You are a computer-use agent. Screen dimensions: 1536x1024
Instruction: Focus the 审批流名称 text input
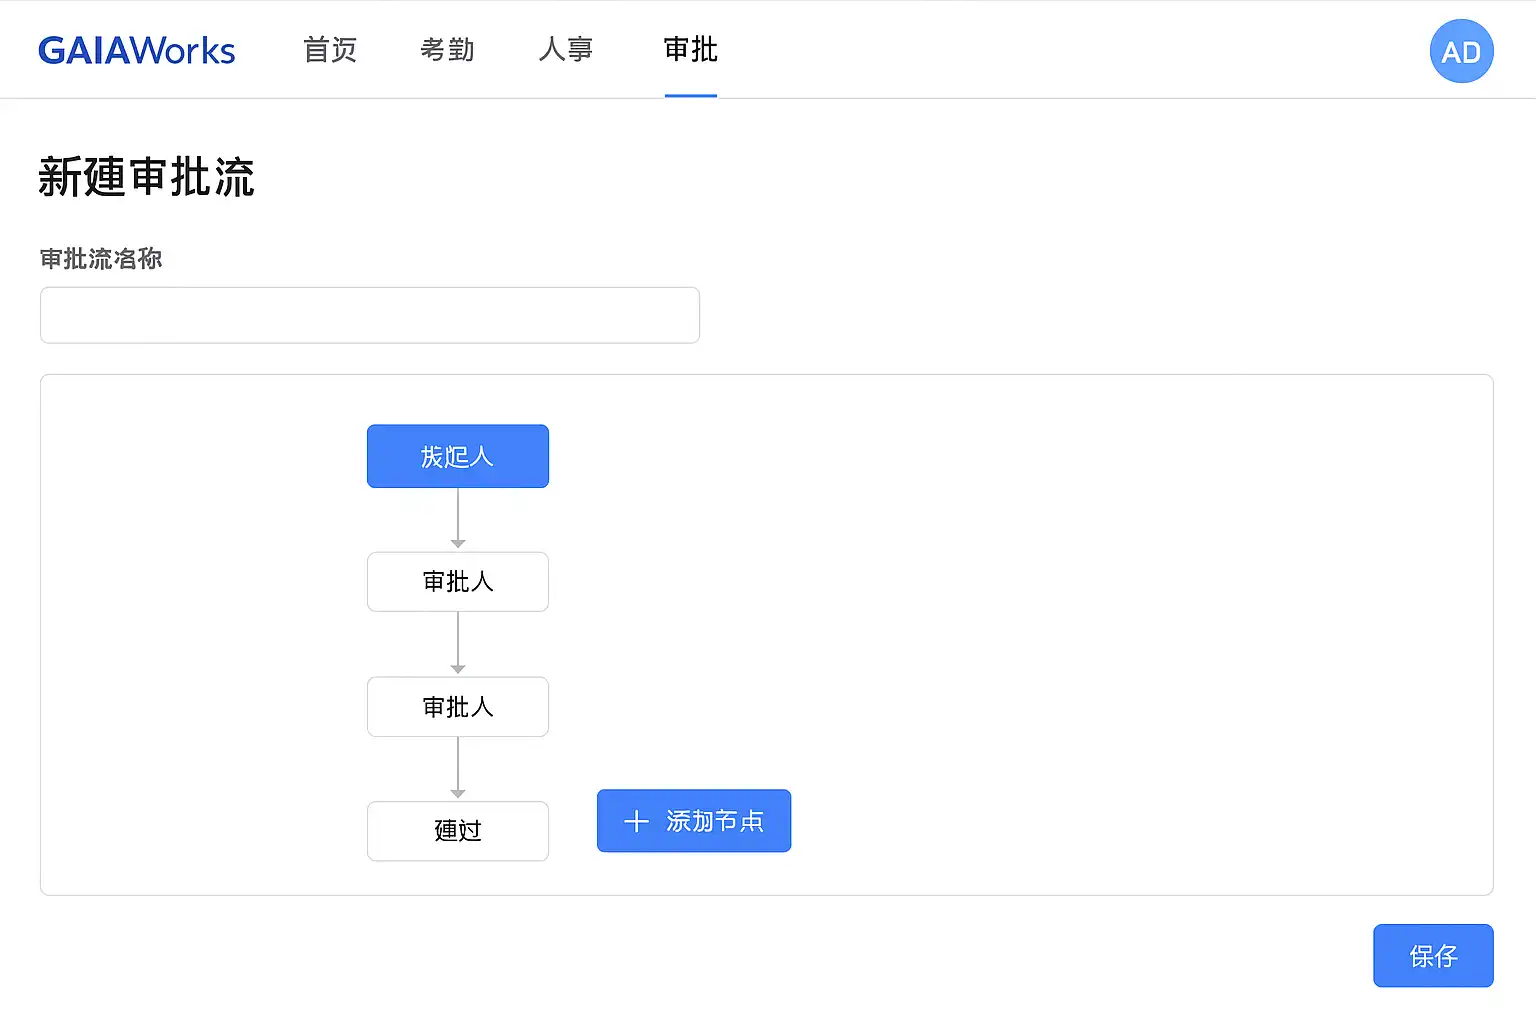pos(370,315)
